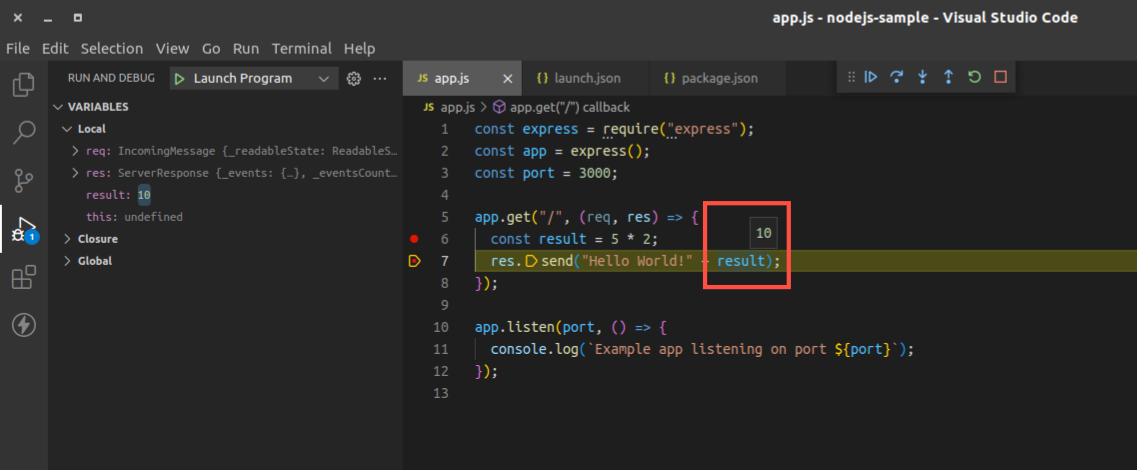Open launch.json via the gear icon
Image resolution: width=1137 pixels, height=470 pixels.
353,78
